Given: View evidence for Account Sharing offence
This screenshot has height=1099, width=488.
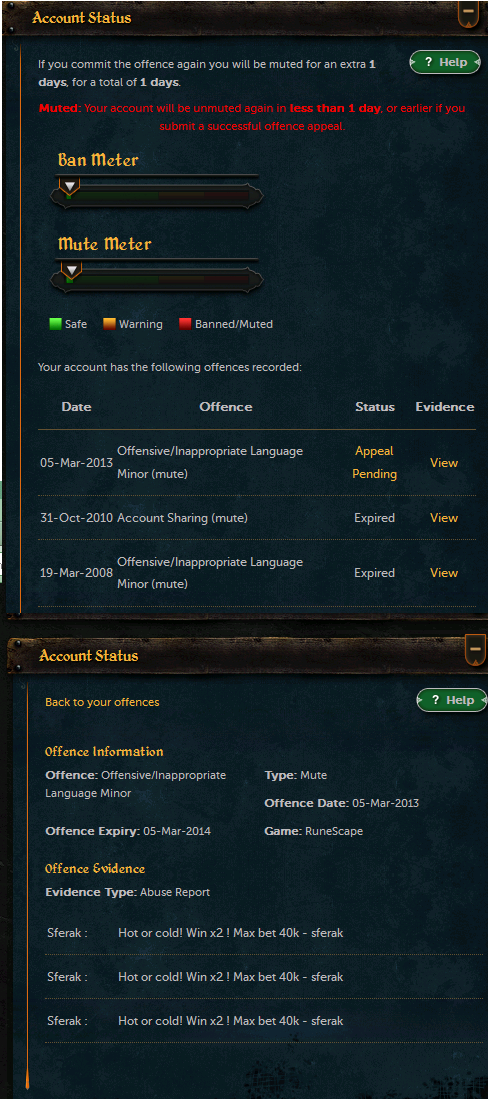Looking at the screenshot, I should coord(444,518).
